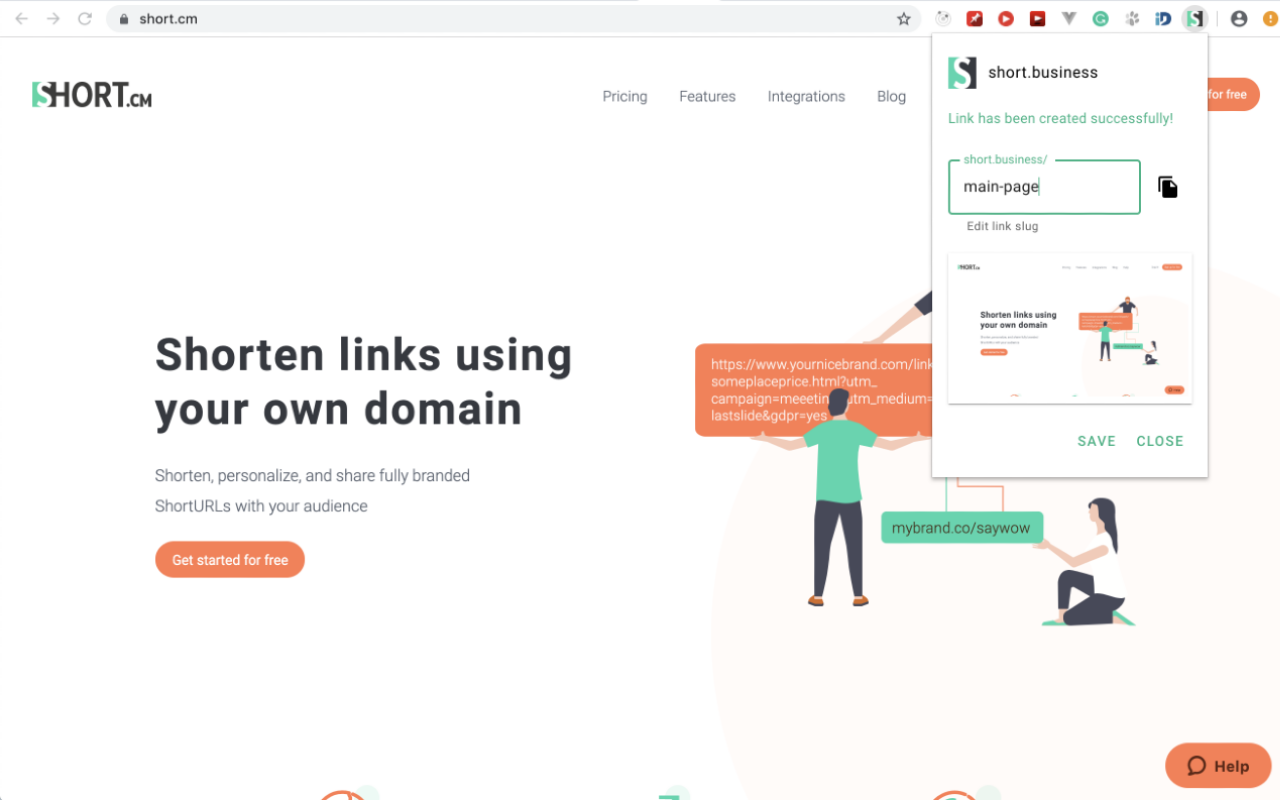Open the iD extension icon
This screenshot has width=1280, height=800.
pos(1163,18)
